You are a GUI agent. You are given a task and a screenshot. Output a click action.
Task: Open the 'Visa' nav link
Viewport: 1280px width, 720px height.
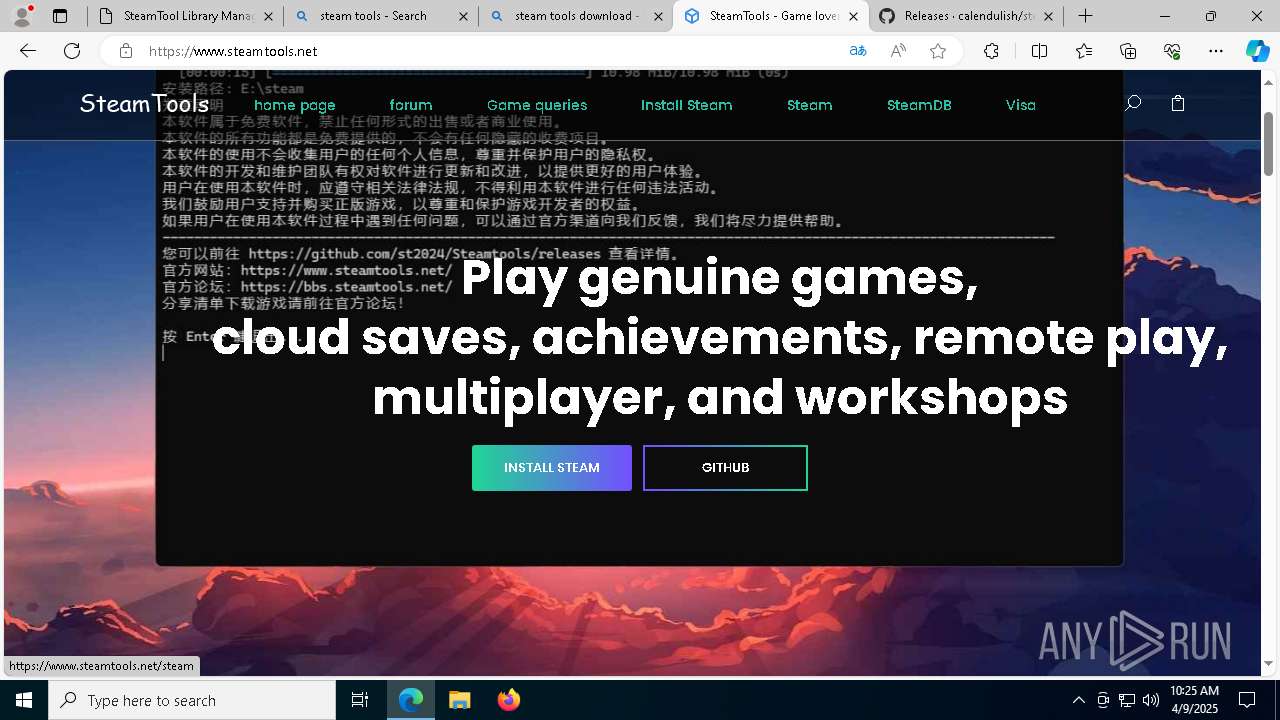[1021, 105]
